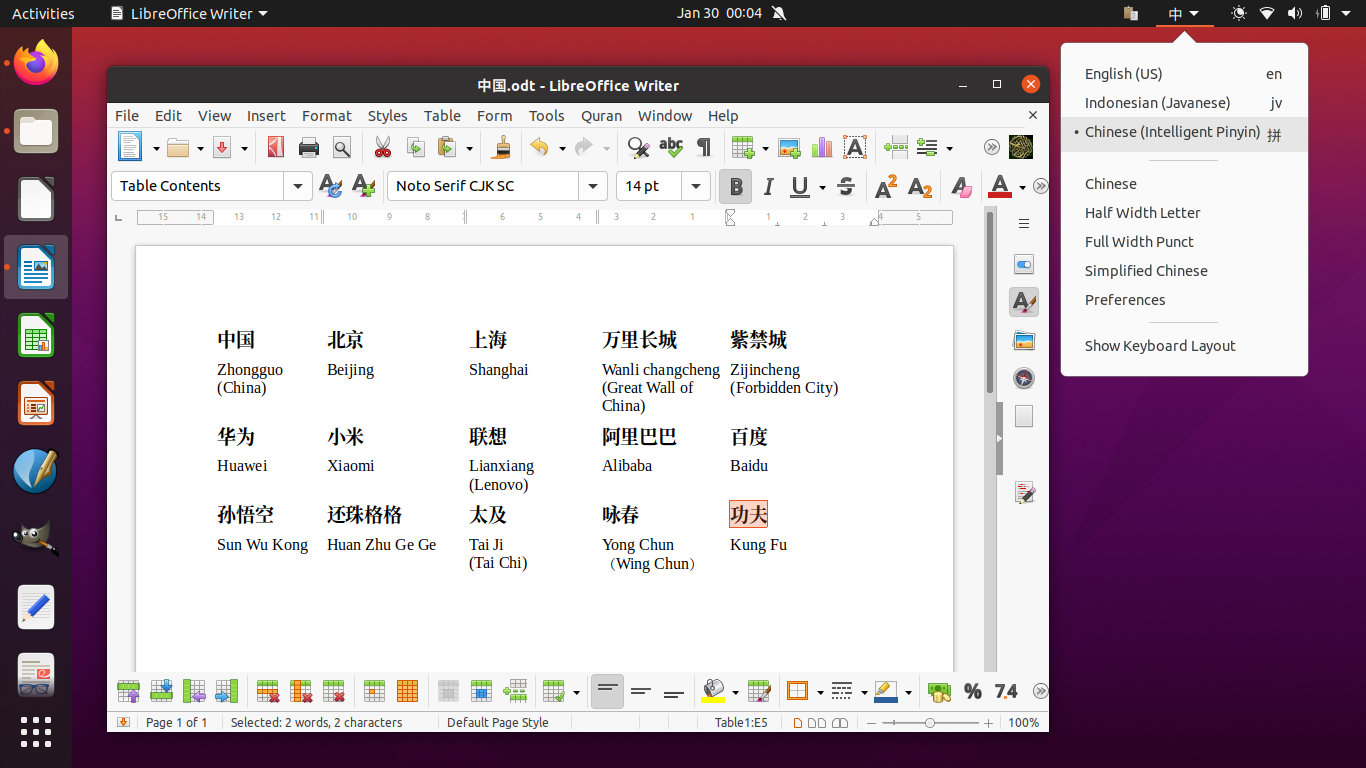The image size is (1366, 768).
Task: Clear direct formatting eraser icon
Action: click(961, 186)
